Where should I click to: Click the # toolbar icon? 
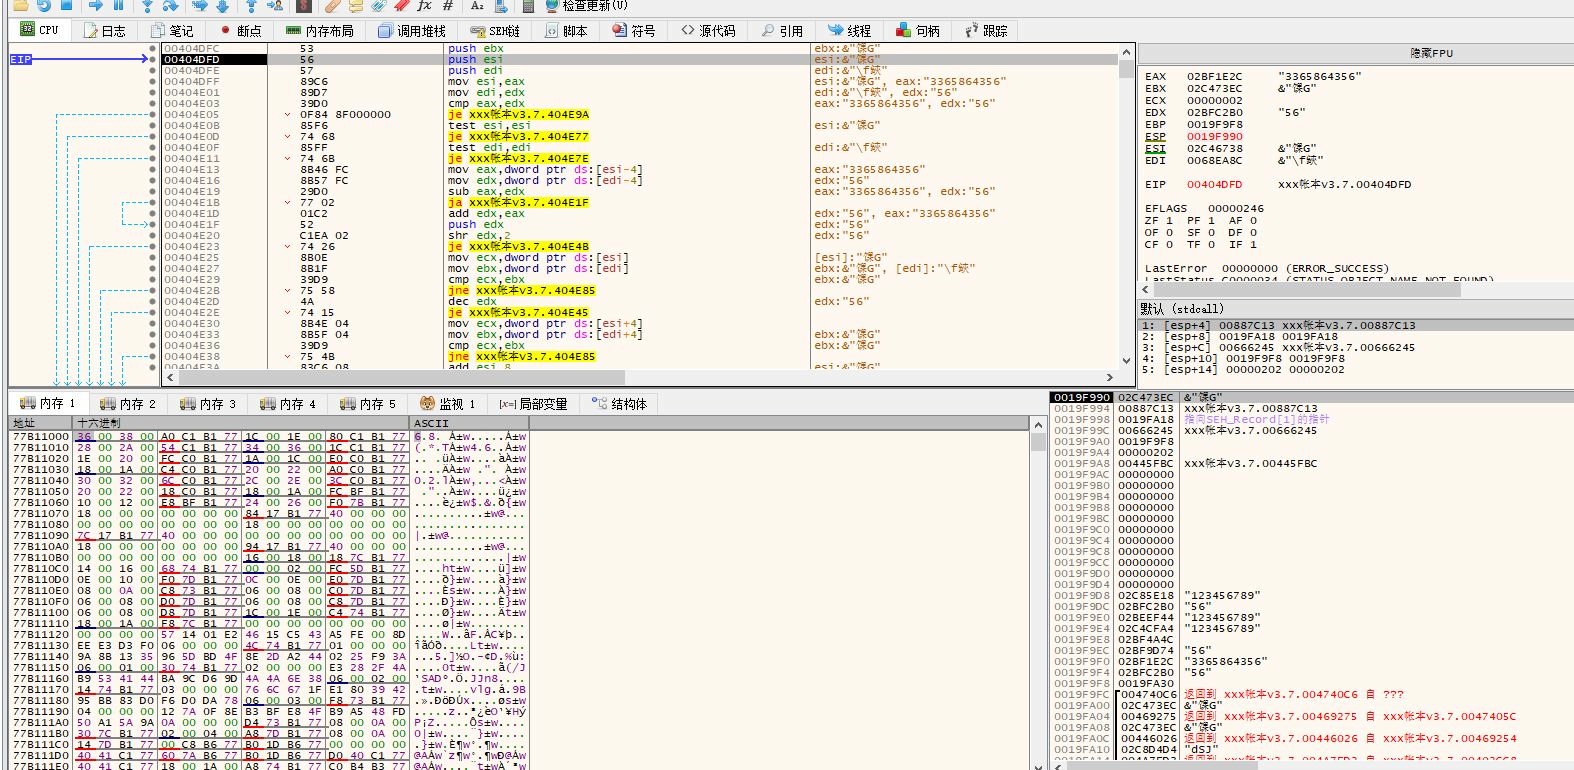pyautogui.click(x=448, y=5)
